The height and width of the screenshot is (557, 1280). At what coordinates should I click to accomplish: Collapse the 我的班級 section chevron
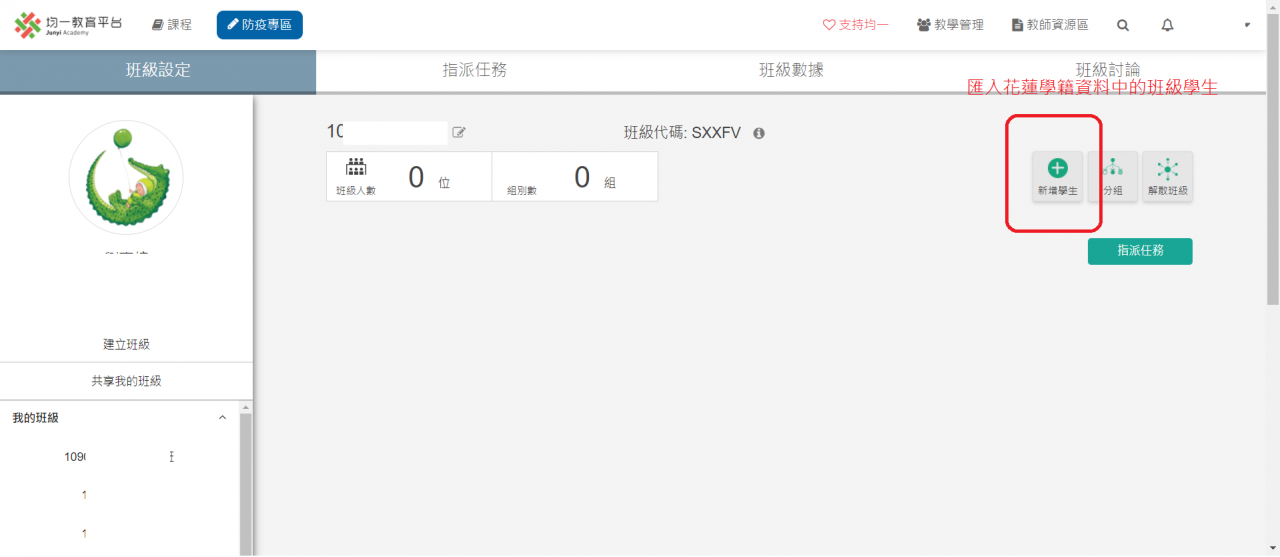coord(222,418)
